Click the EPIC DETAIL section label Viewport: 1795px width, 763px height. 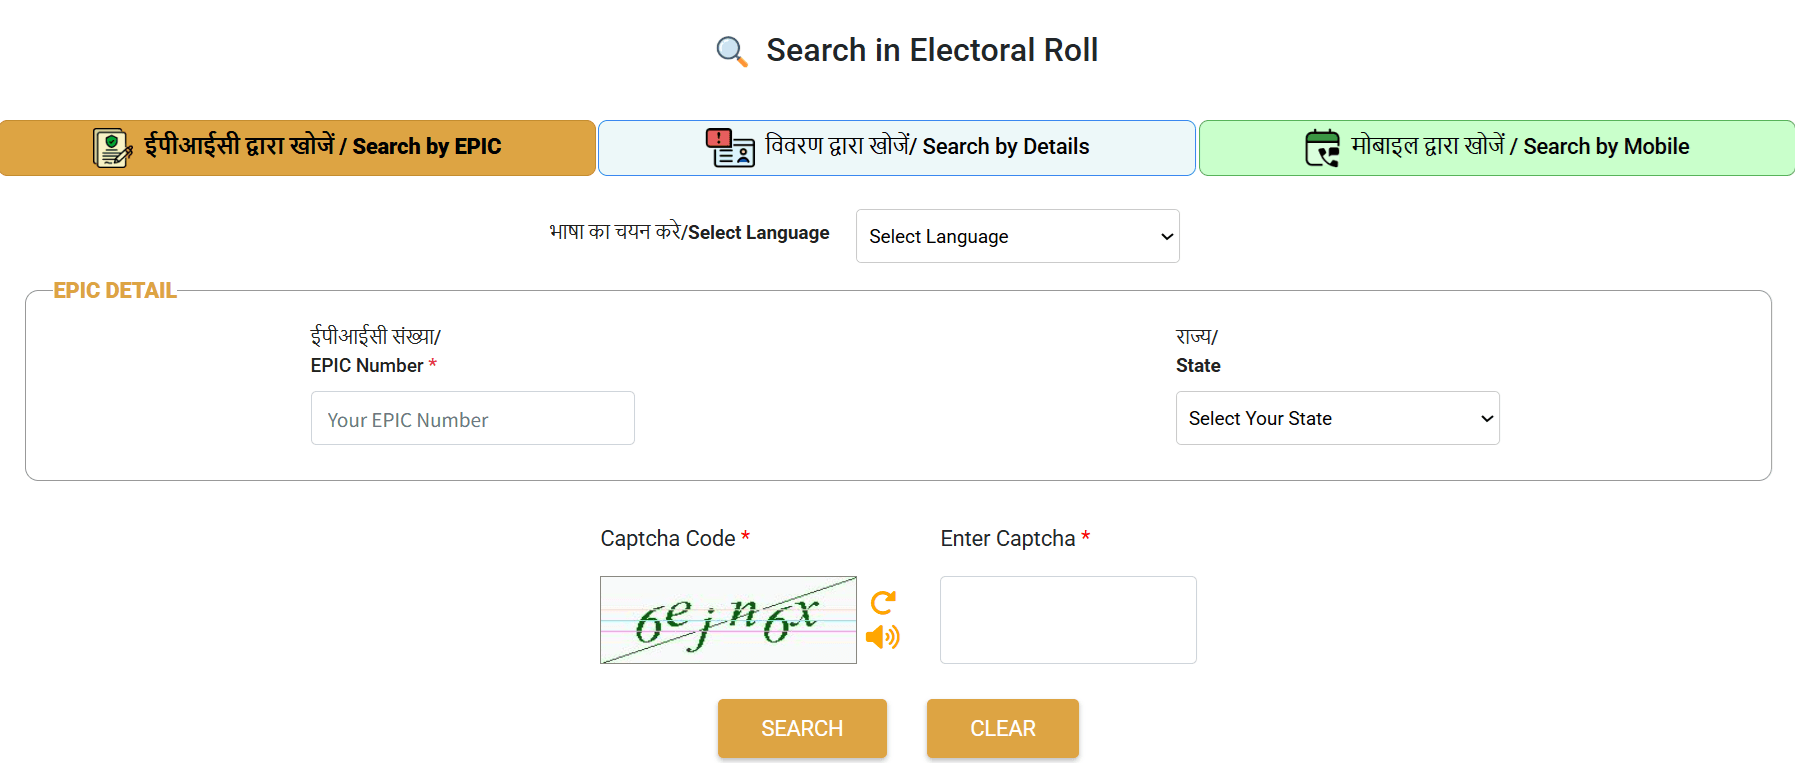(114, 290)
